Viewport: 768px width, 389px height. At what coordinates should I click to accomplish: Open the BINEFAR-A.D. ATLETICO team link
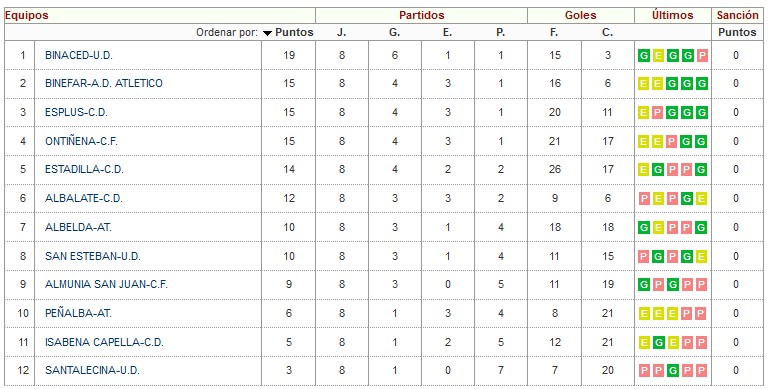(x=104, y=83)
